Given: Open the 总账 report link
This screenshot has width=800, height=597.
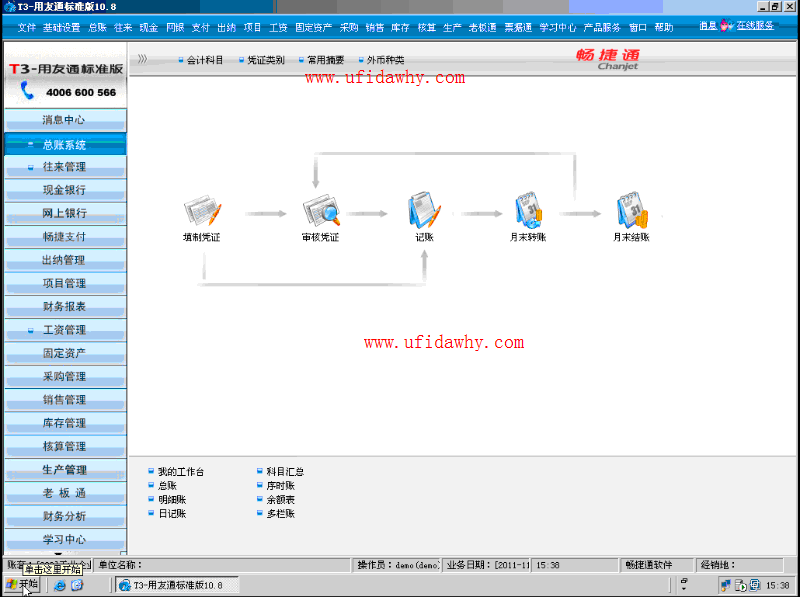Looking at the screenshot, I should pos(167,486).
